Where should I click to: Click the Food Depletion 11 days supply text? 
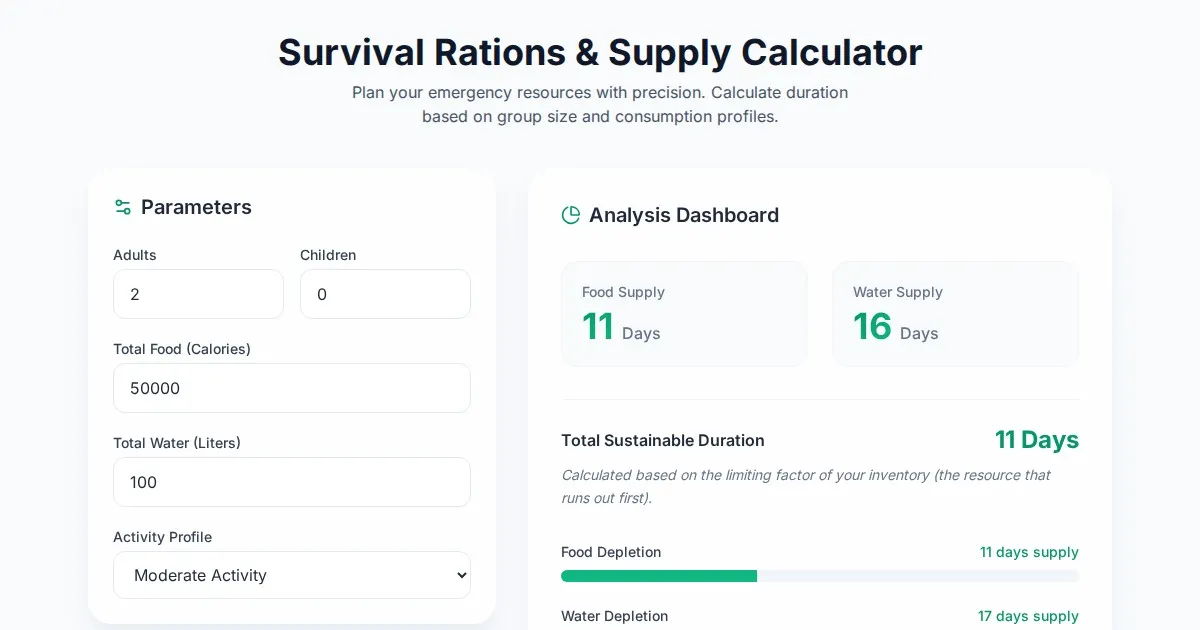coord(1028,552)
